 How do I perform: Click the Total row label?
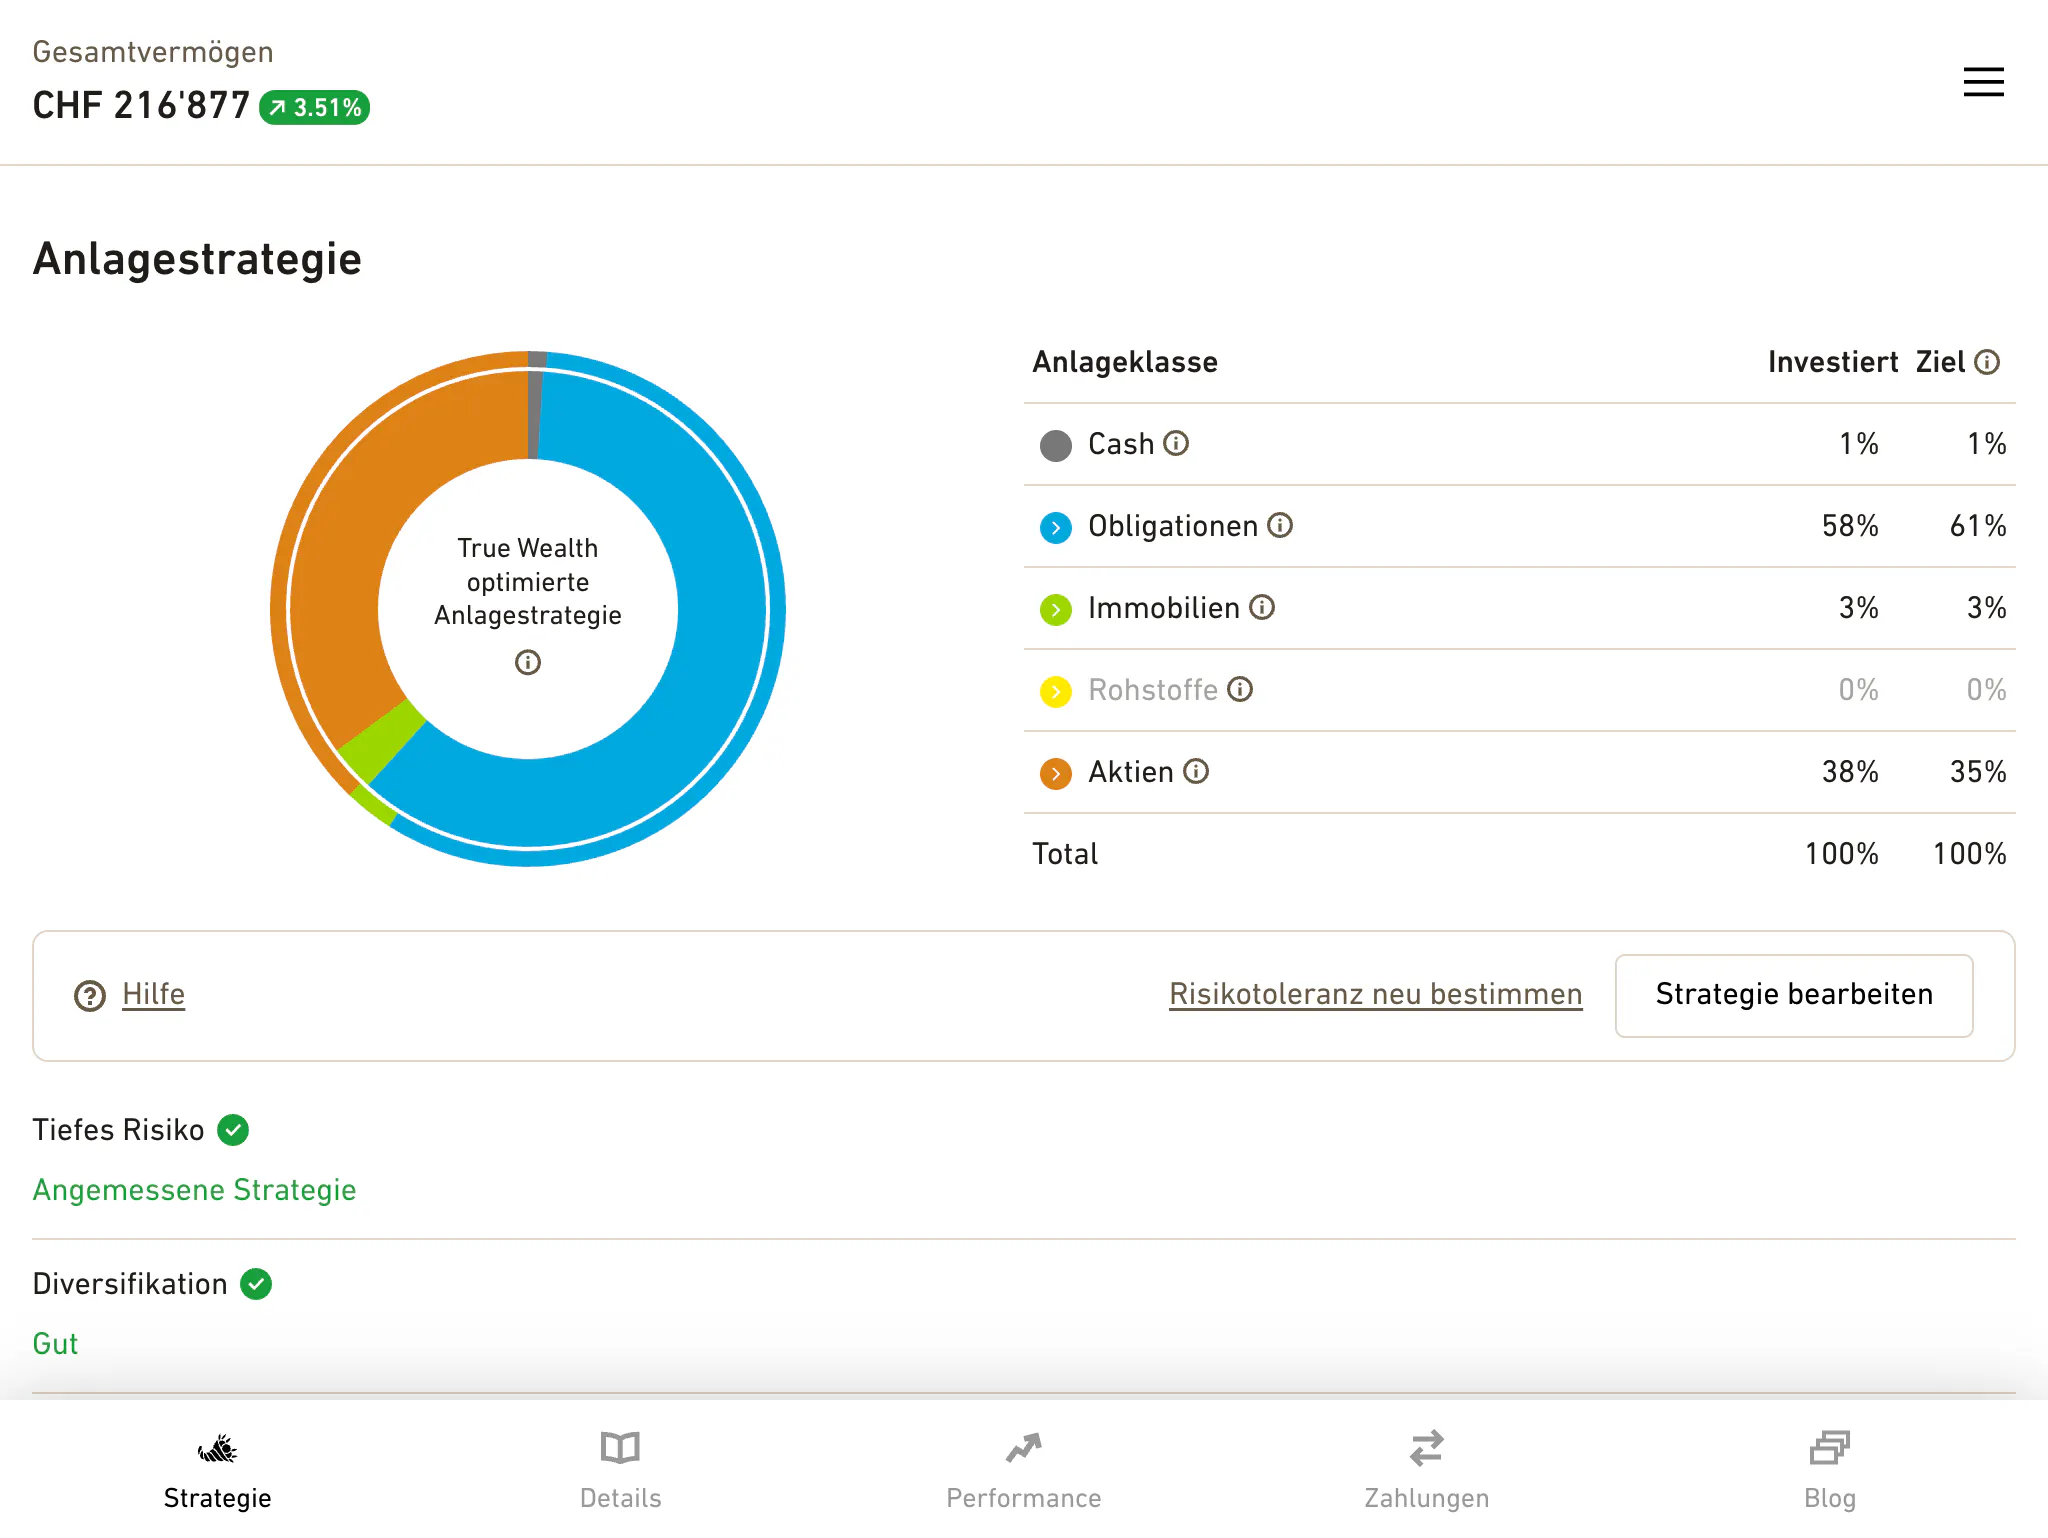click(1065, 854)
